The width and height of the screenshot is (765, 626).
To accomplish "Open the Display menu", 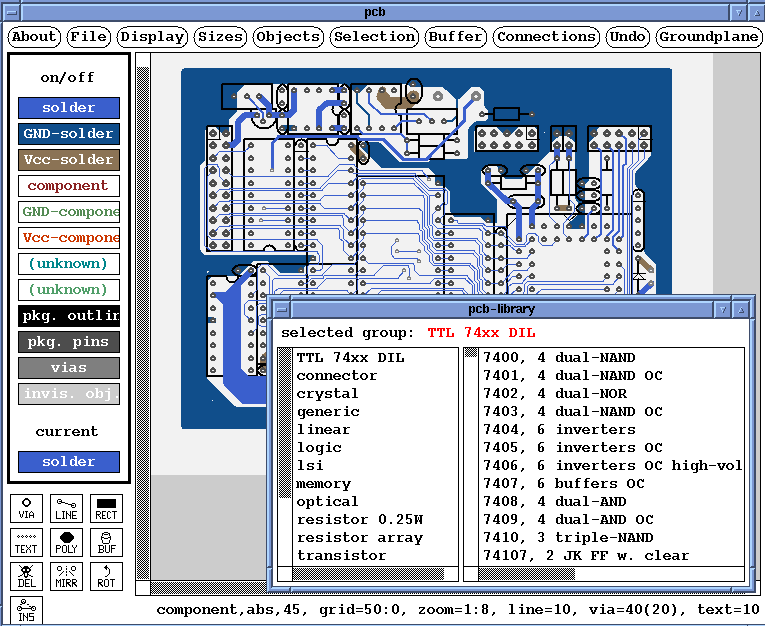I will 153,37.
